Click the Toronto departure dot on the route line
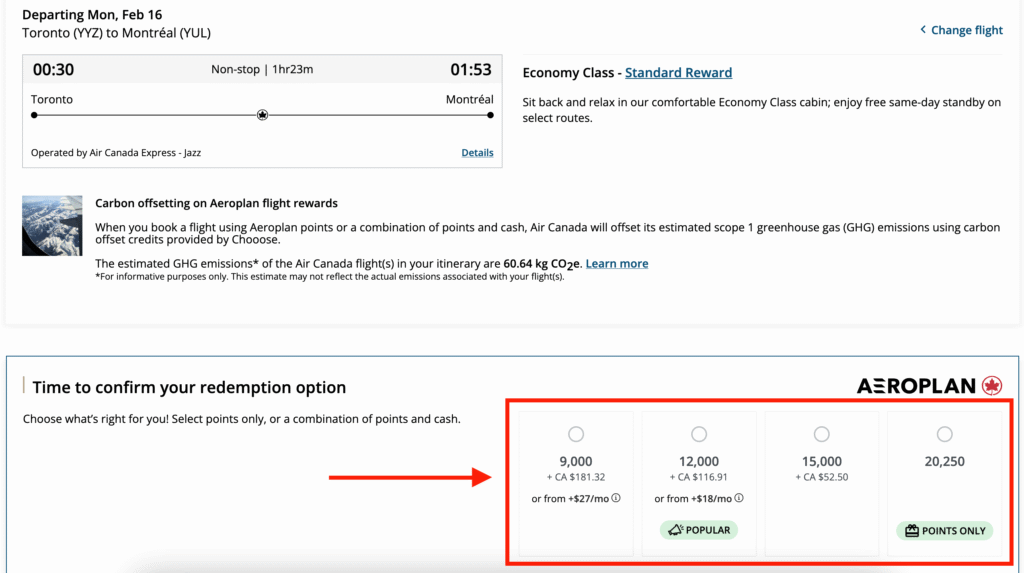The height and width of the screenshot is (573, 1024). point(34,115)
